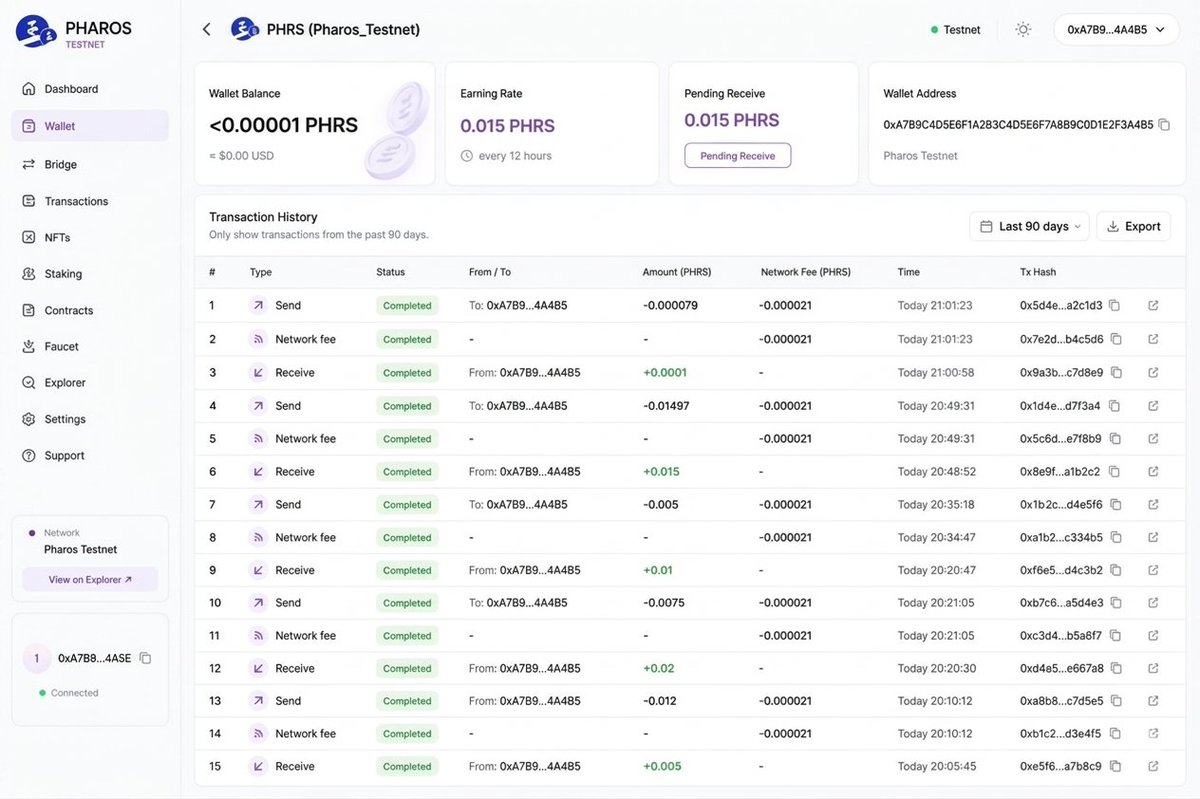Image resolution: width=1200 pixels, height=799 pixels.
Task: Open tx 0xe5f6...a7b8c9 externally
Action: (1153, 766)
